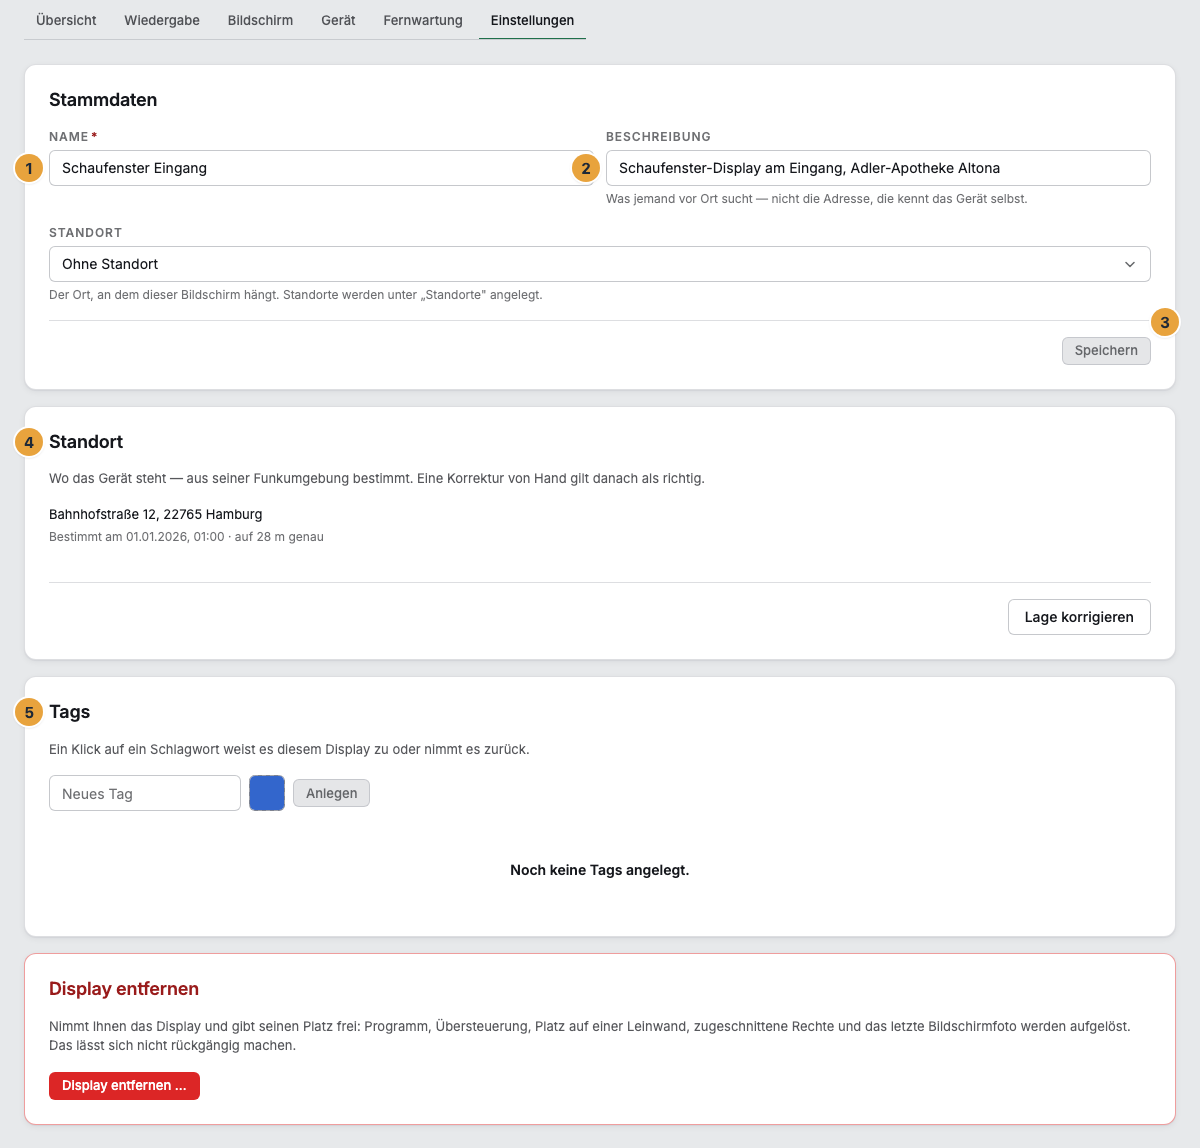Open the Standort dropdown showing Ohne Standort

coord(600,264)
